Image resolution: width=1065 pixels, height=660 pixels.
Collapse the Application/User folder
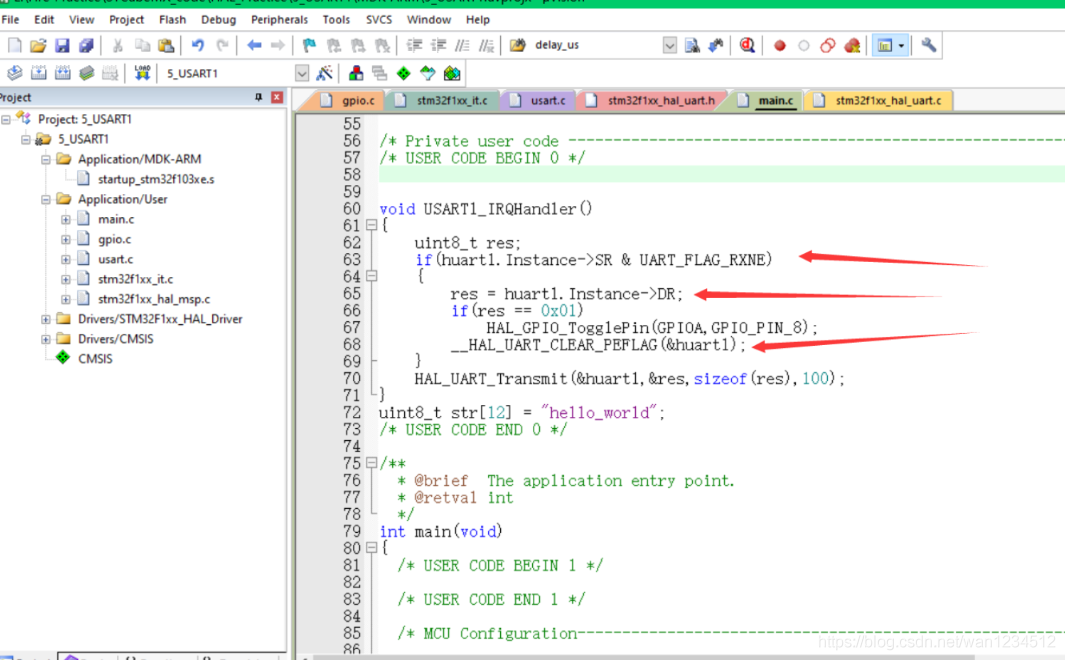[46, 199]
